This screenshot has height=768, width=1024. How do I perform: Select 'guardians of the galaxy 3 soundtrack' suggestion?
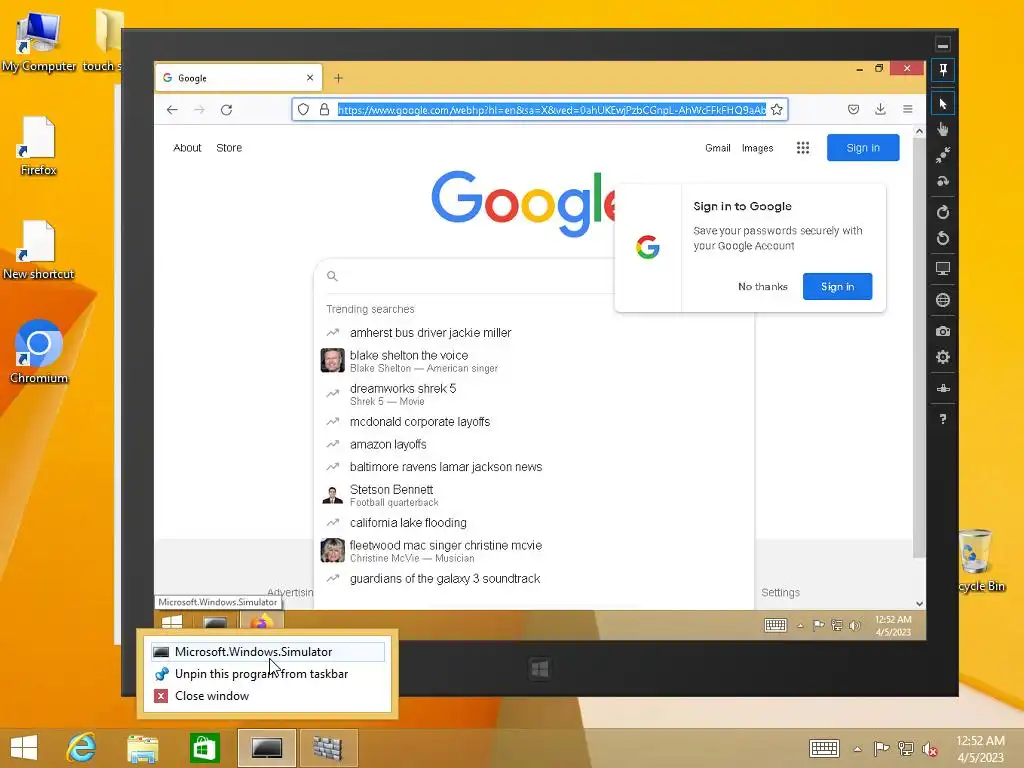(x=534, y=579)
